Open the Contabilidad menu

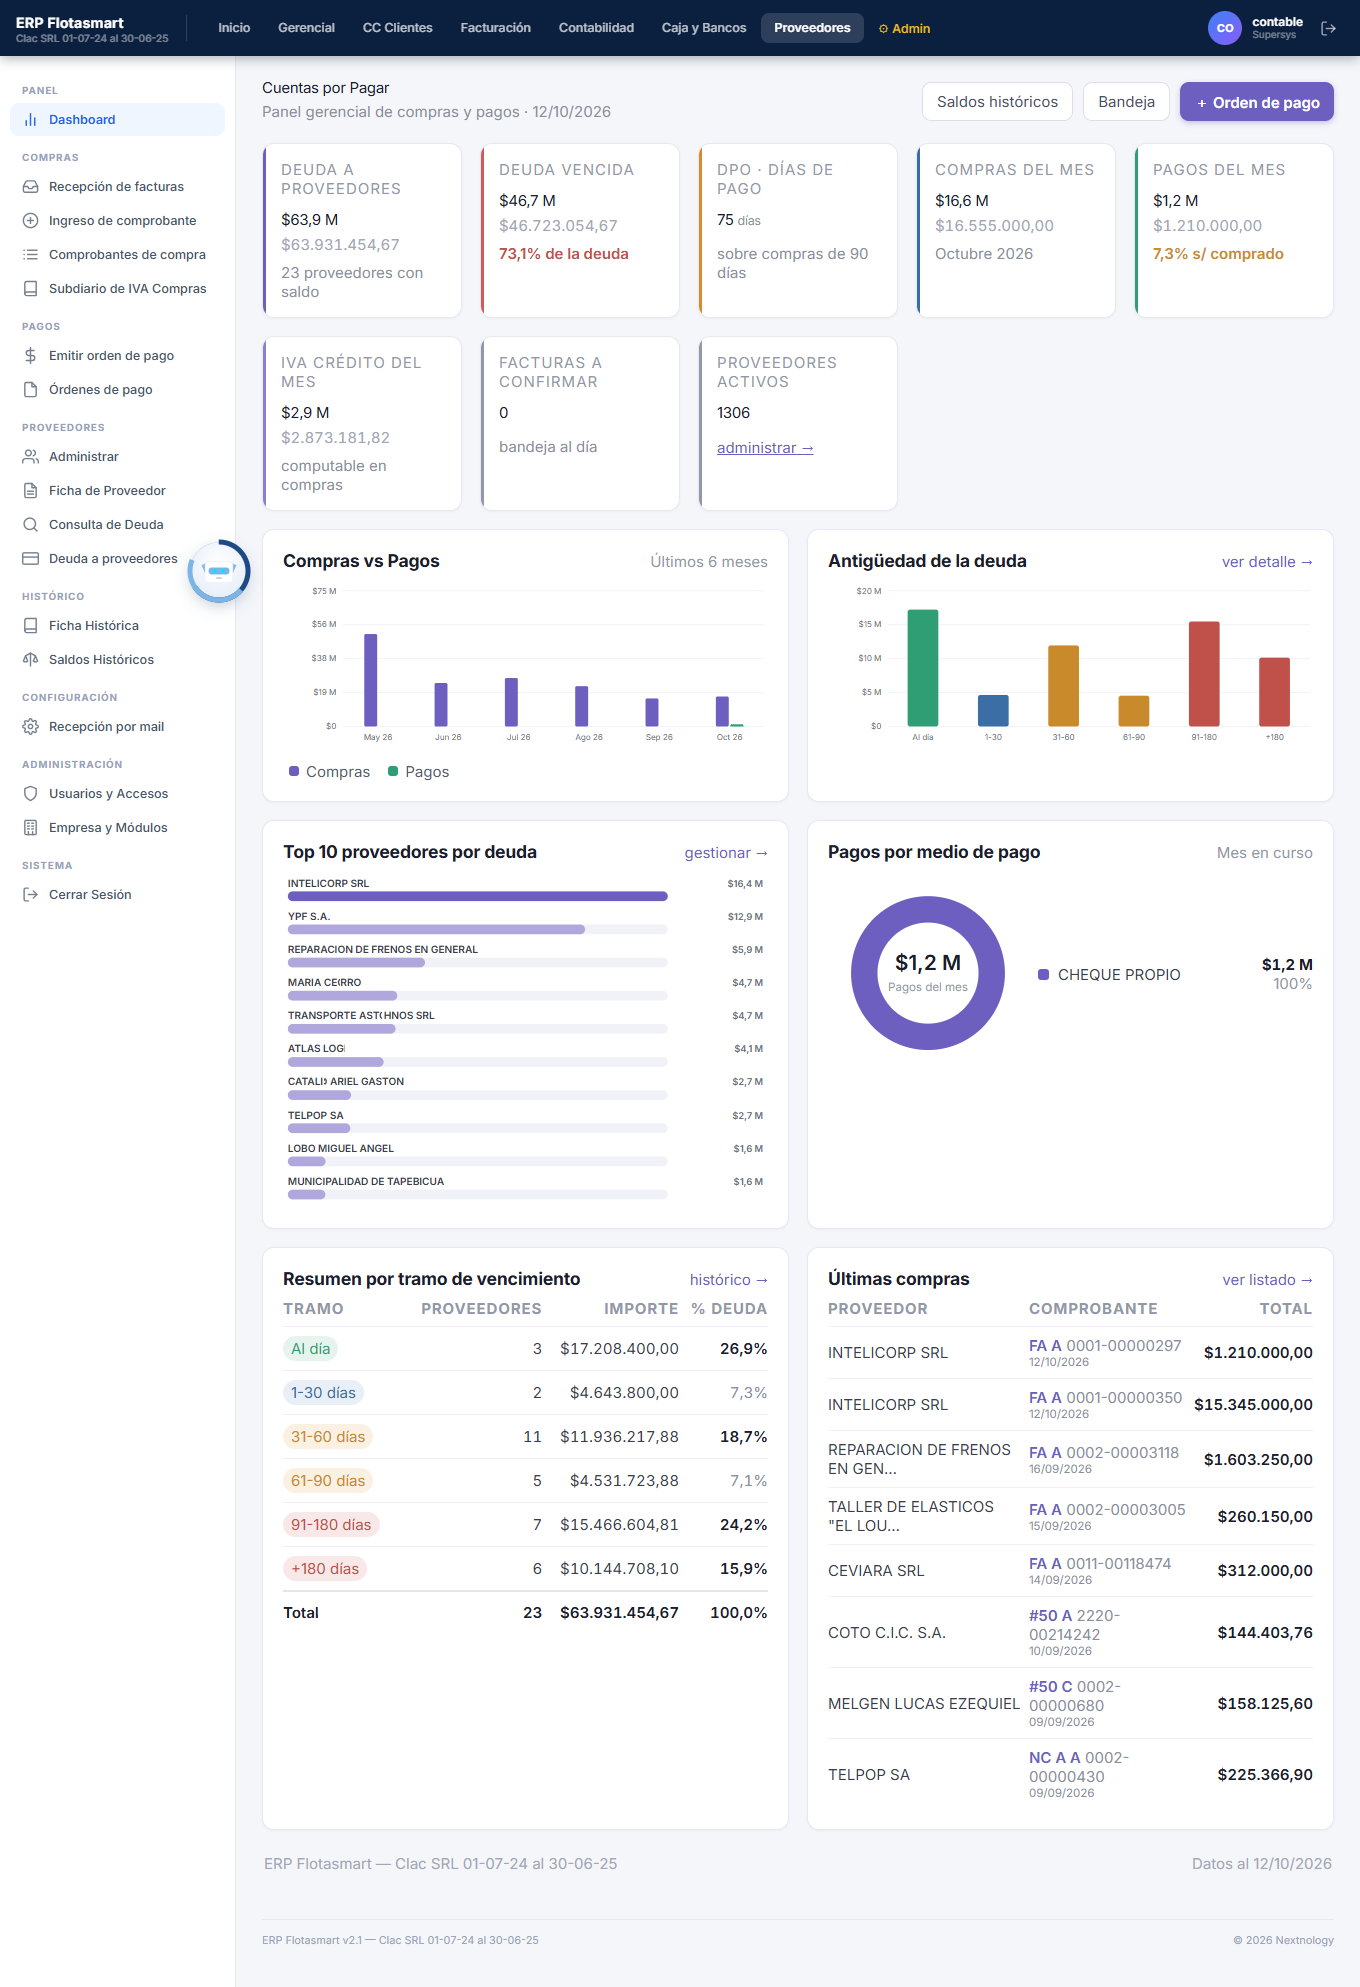tap(596, 28)
